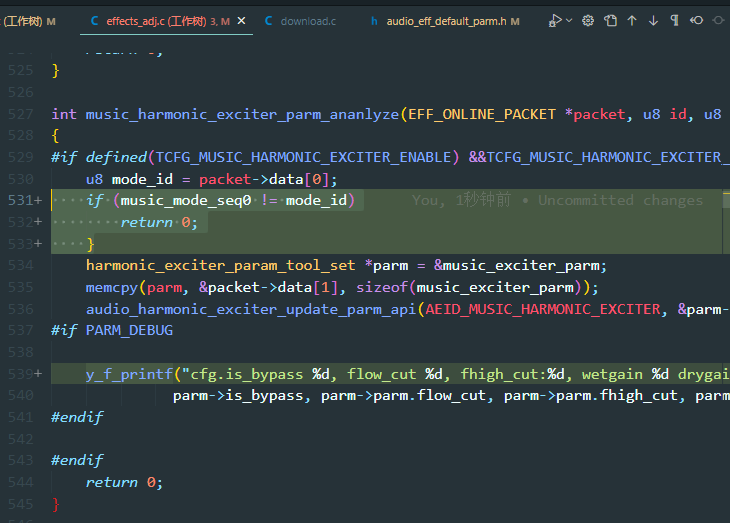This screenshot has height=523, width=730.
Task: Click the music_harmonic_exciter_parm_ananlyze function name
Action: [242, 115]
